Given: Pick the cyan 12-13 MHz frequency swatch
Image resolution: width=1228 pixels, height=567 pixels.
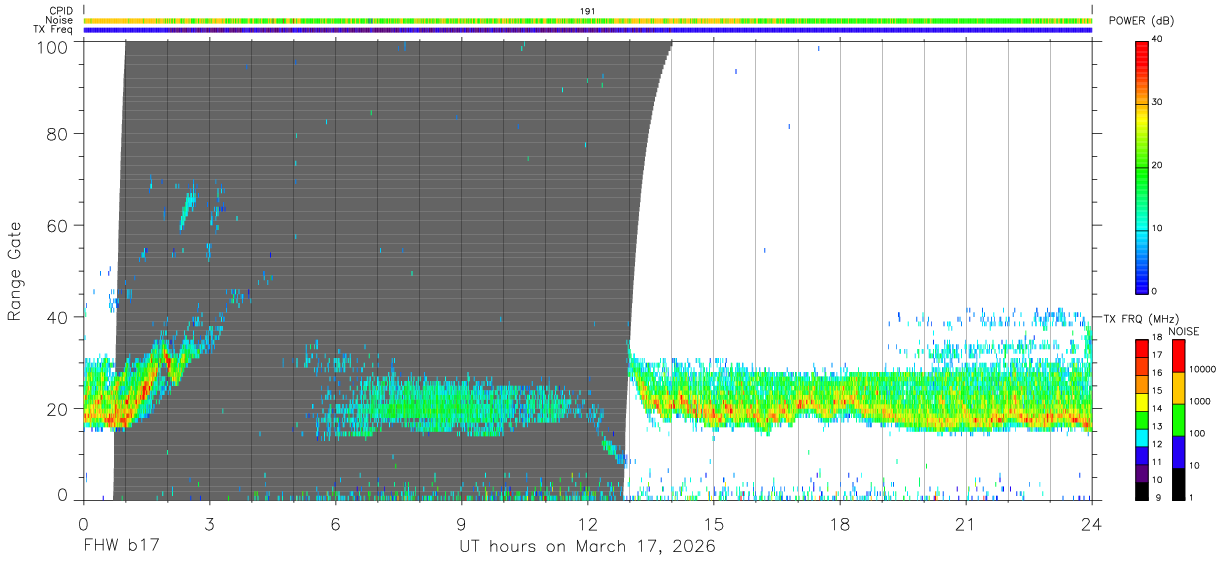Looking at the screenshot, I should [1142, 437].
